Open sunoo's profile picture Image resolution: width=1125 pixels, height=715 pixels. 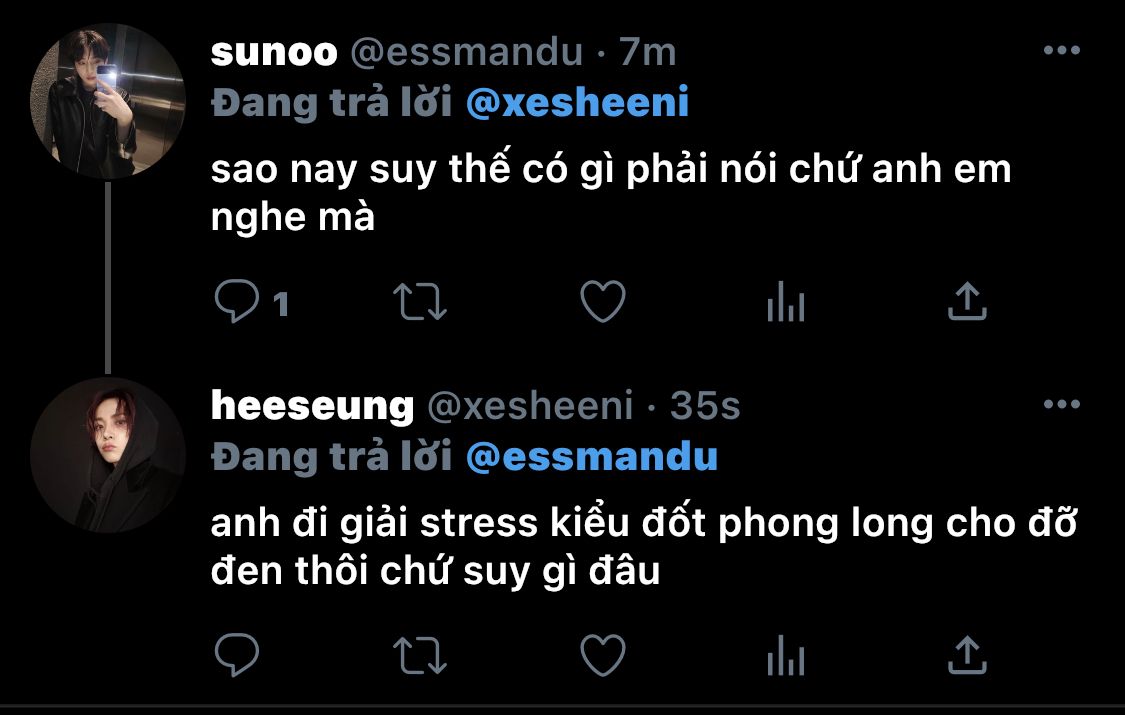click(x=108, y=100)
